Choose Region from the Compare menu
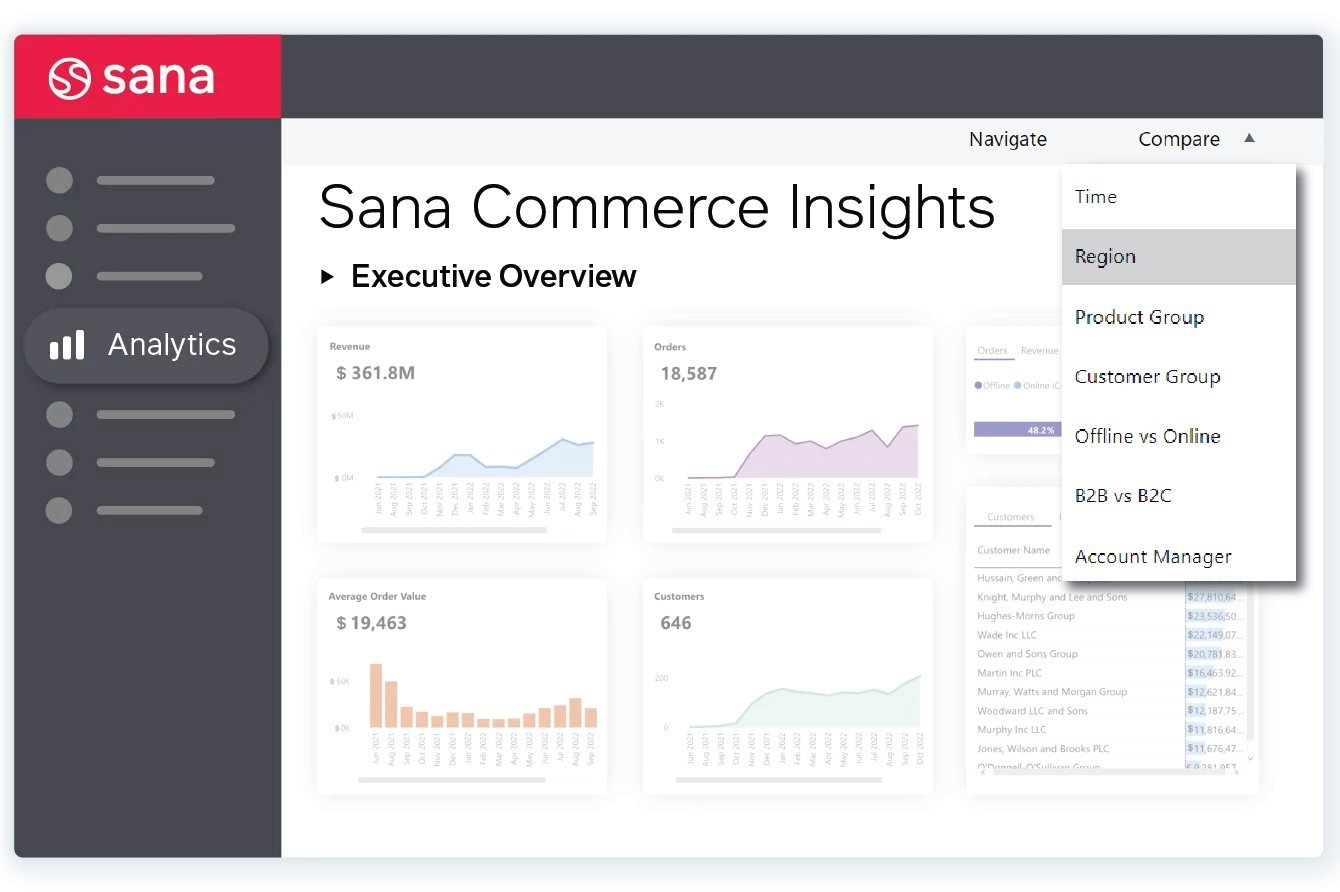This screenshot has width=1340, height=892. coord(1105,256)
